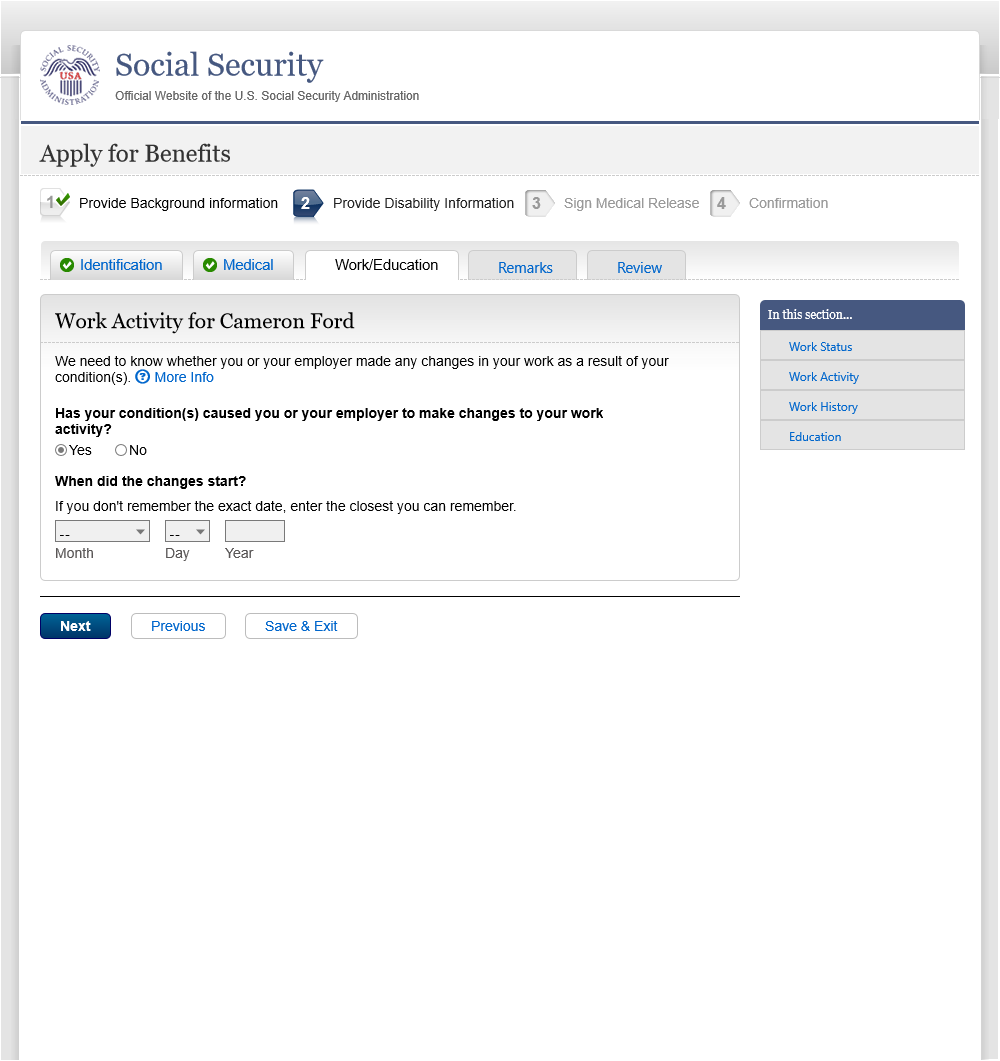The height and width of the screenshot is (1061, 1000).
Task: Switch to the Remarks tab
Action: click(x=525, y=267)
